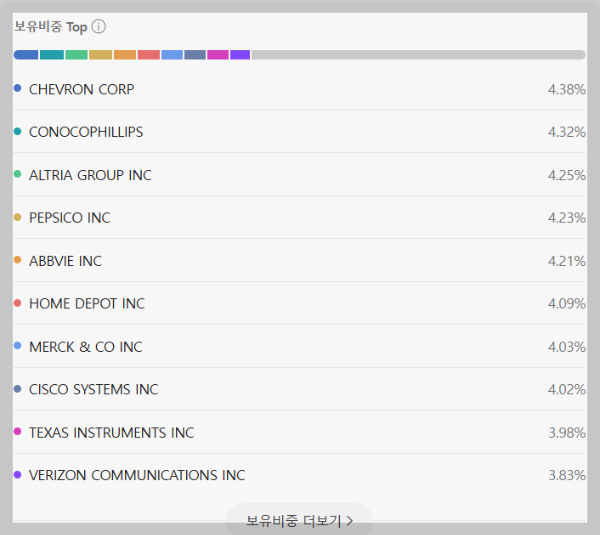The width and height of the screenshot is (600, 535).
Task: Click the tan dot beside PepsiCo
Action: pos(17,217)
